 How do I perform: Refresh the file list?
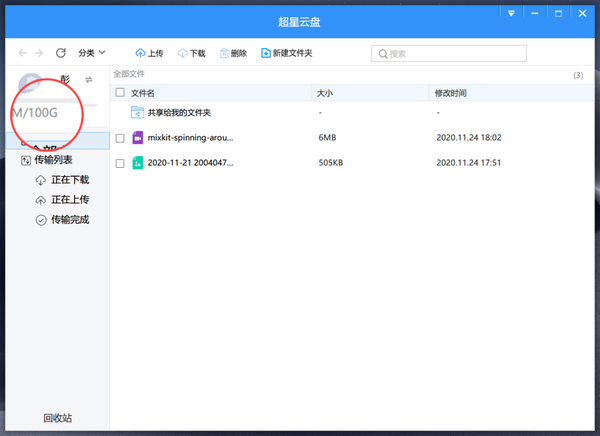pyautogui.click(x=61, y=53)
